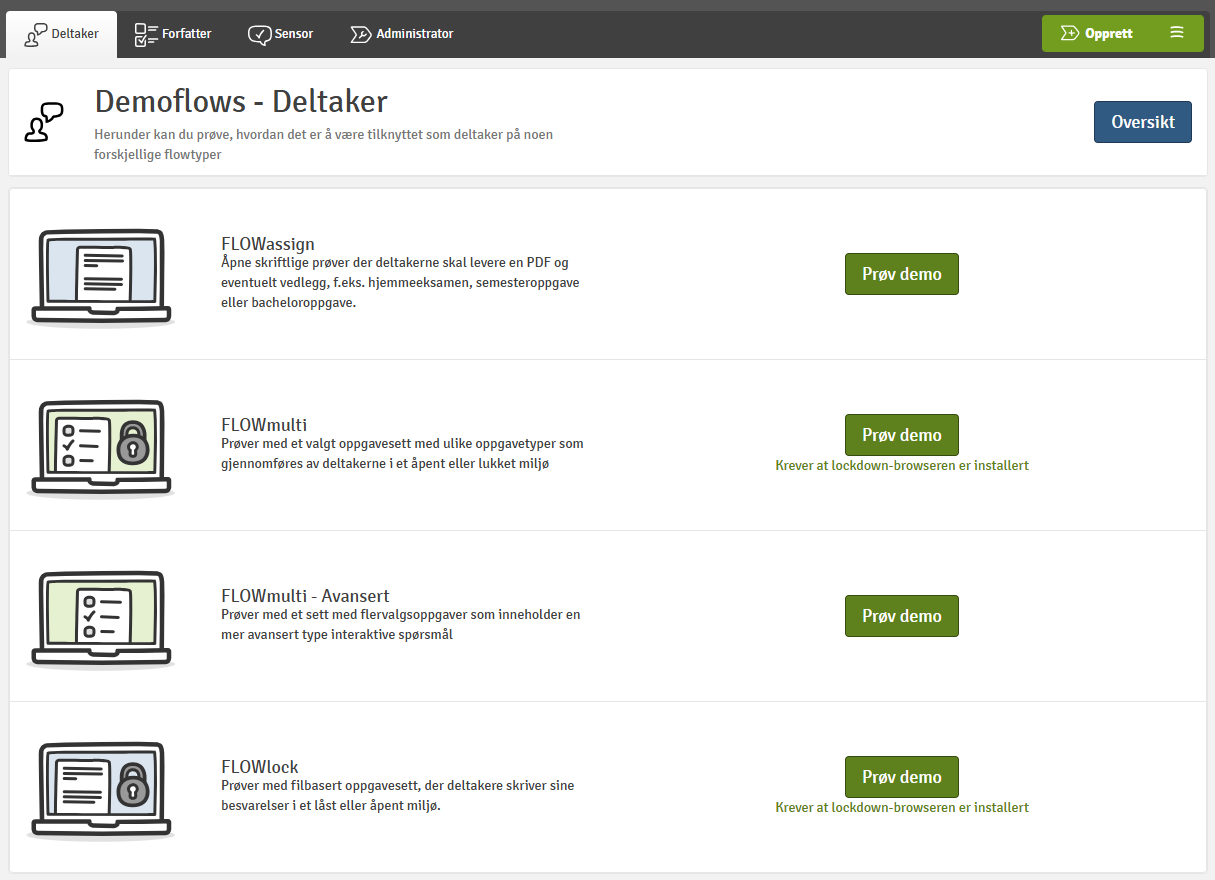The width and height of the screenshot is (1215, 880).
Task: Click the FLOWassign laptop document icon
Action: 100,276
